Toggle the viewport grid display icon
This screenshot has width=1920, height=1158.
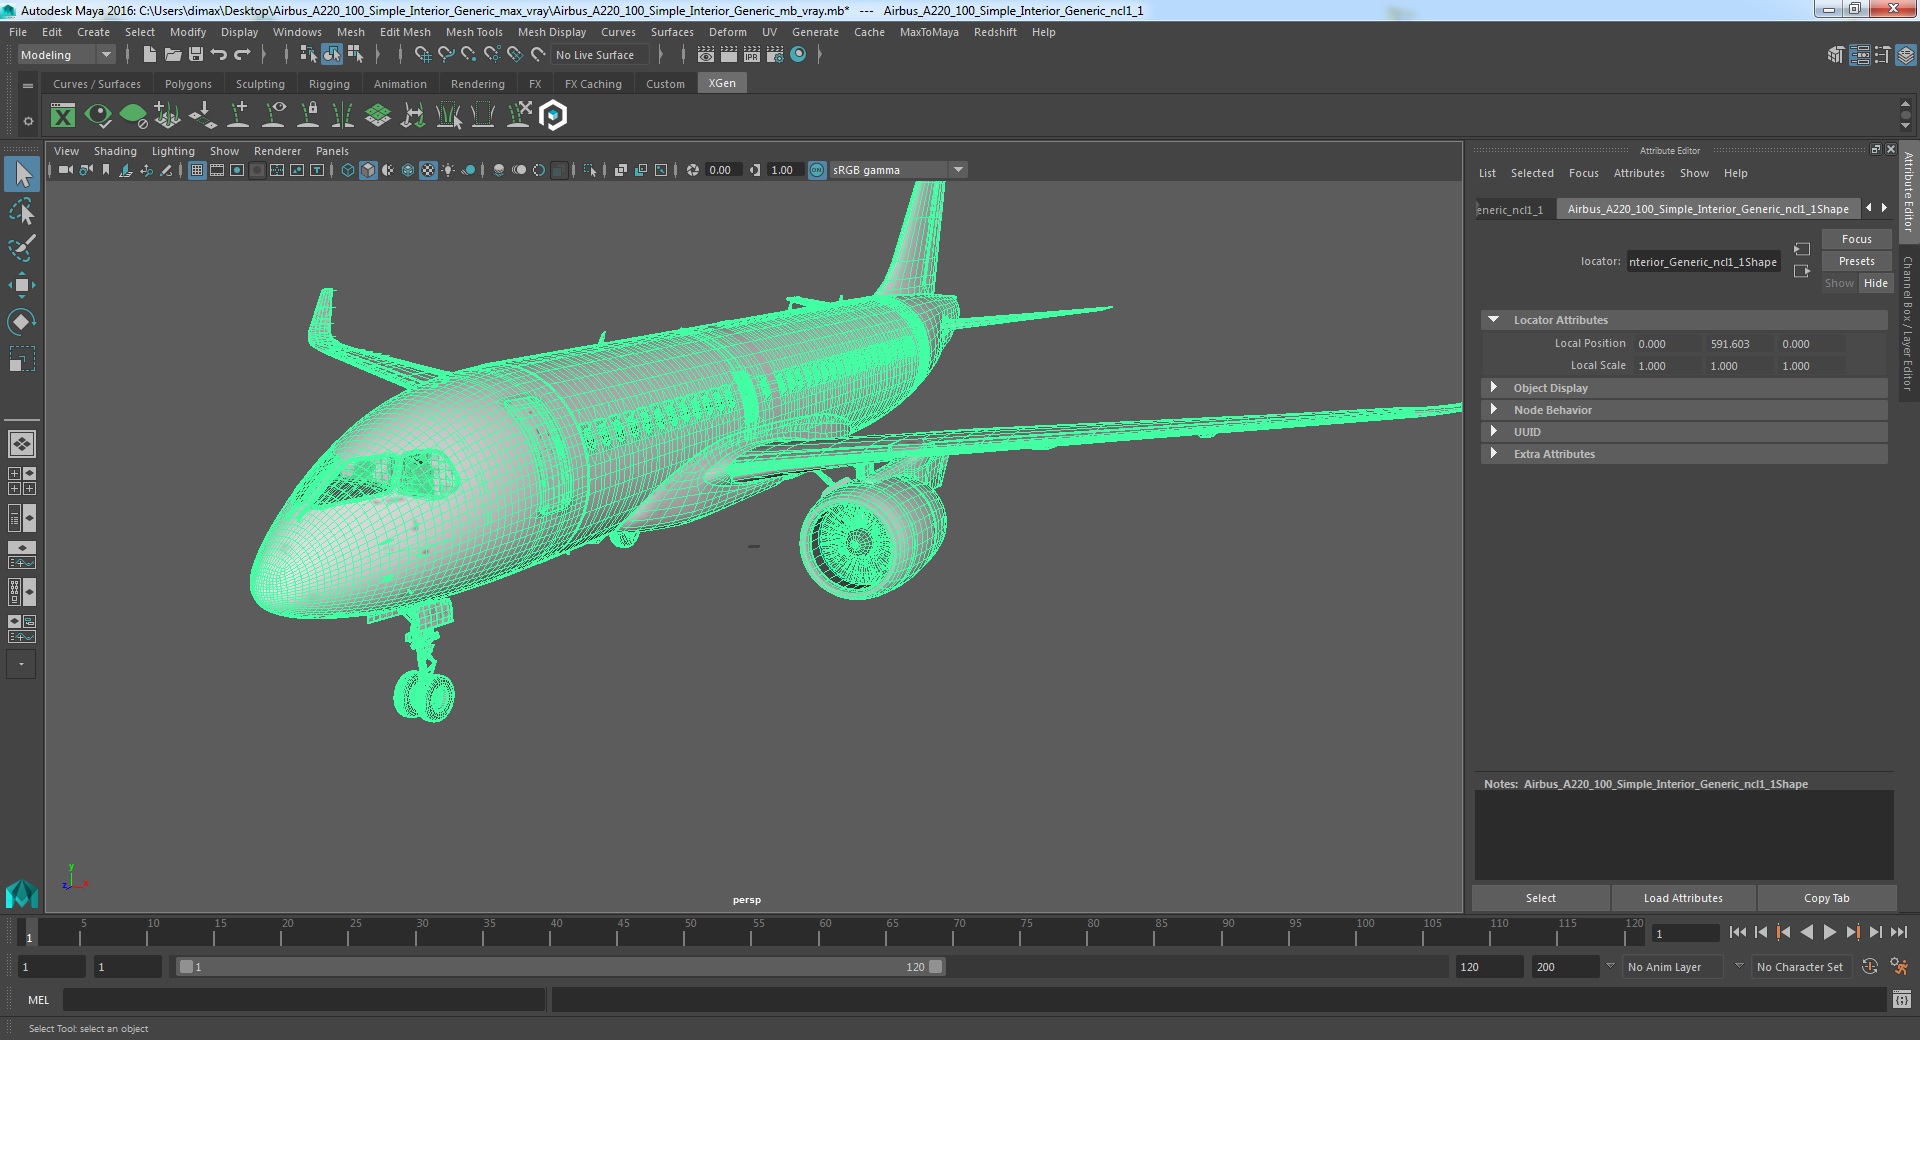(x=197, y=170)
